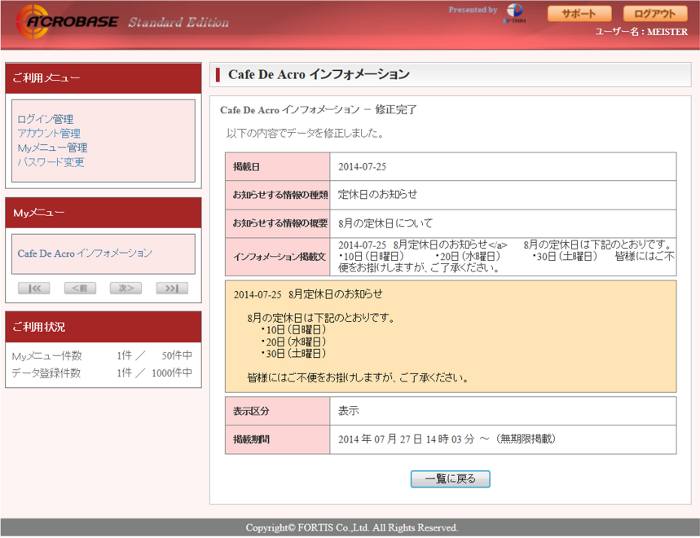The image size is (700, 538).
Task: Click the ご利用状況 panel header
Action: pyautogui.click(x=103, y=327)
